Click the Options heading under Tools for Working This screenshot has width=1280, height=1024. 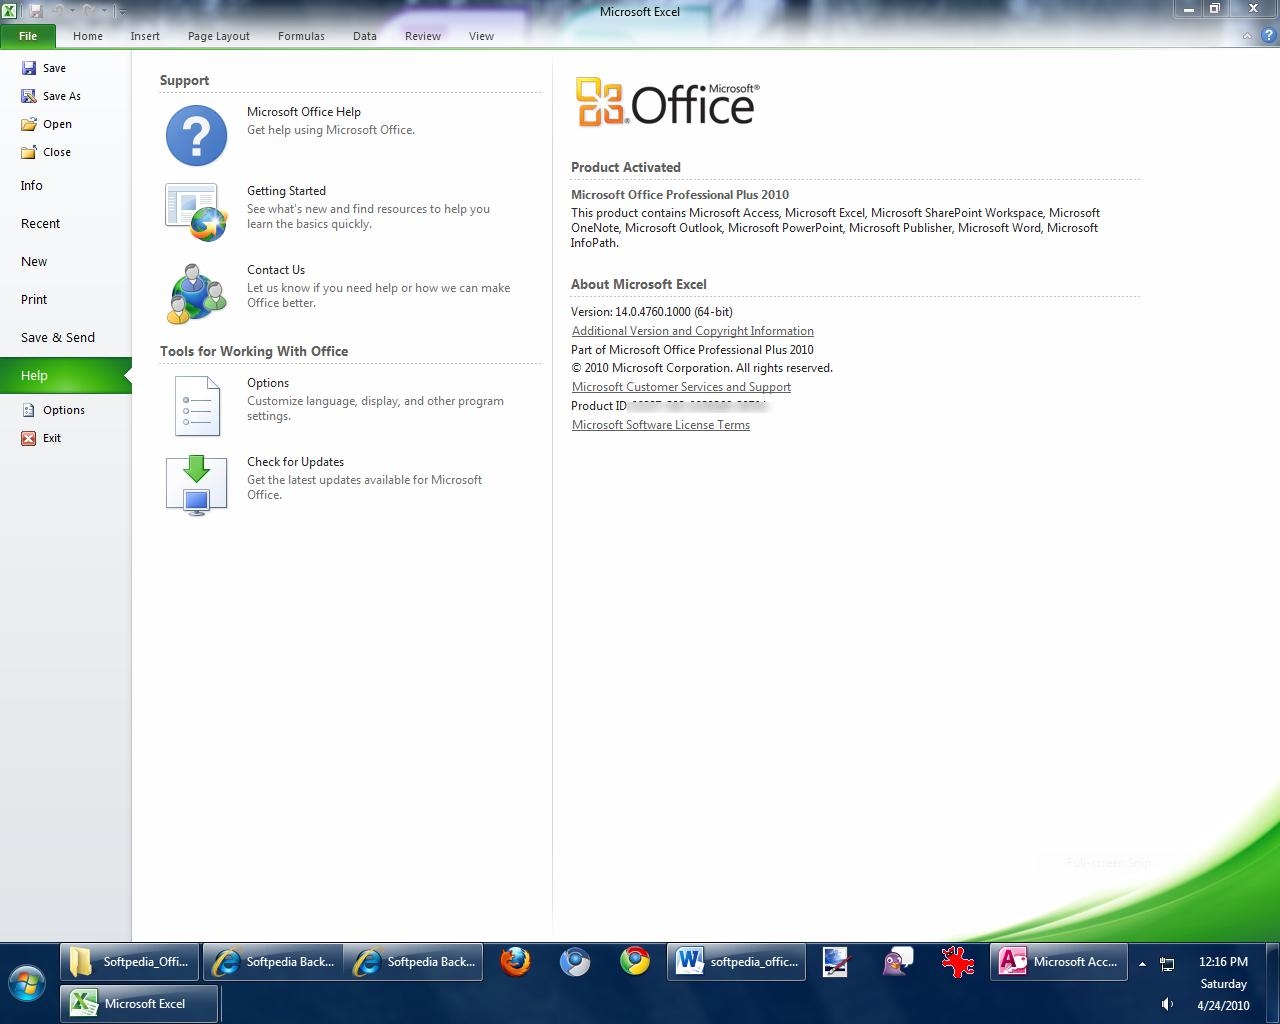pos(268,383)
